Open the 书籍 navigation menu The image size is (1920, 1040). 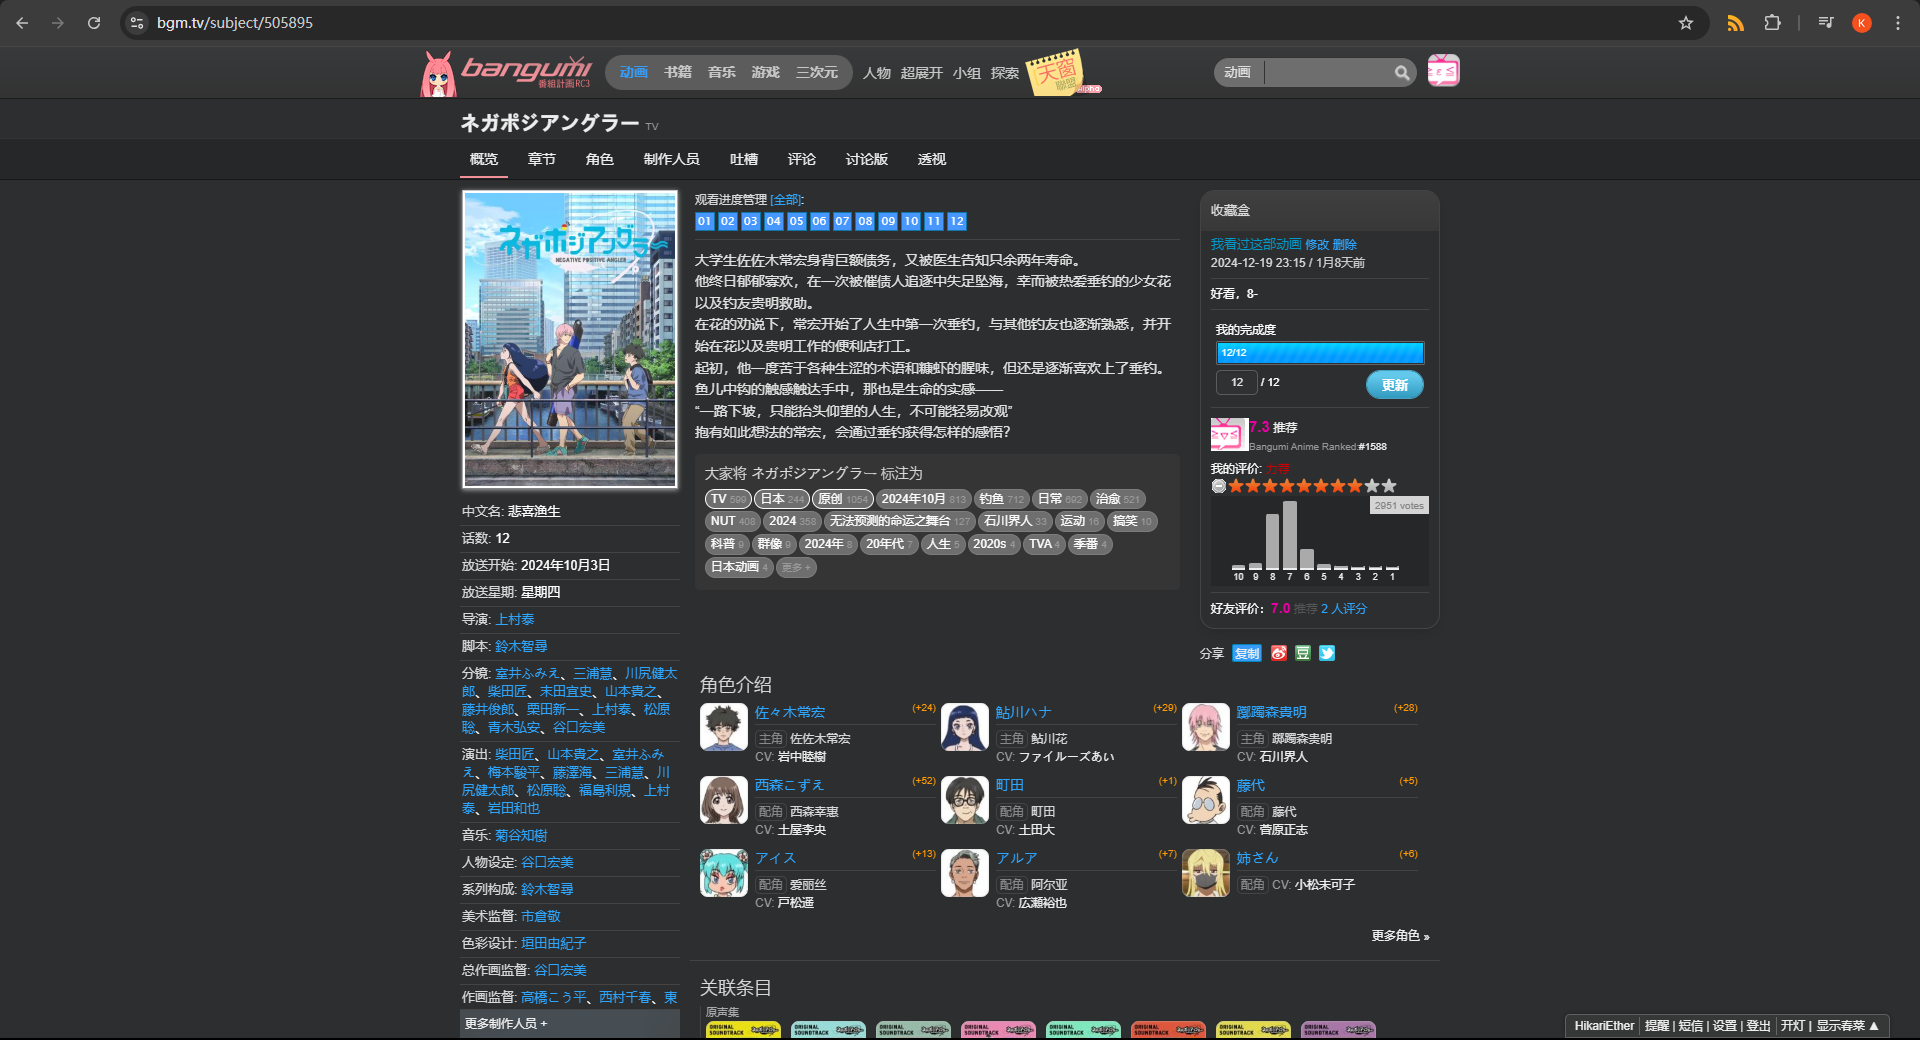678,72
